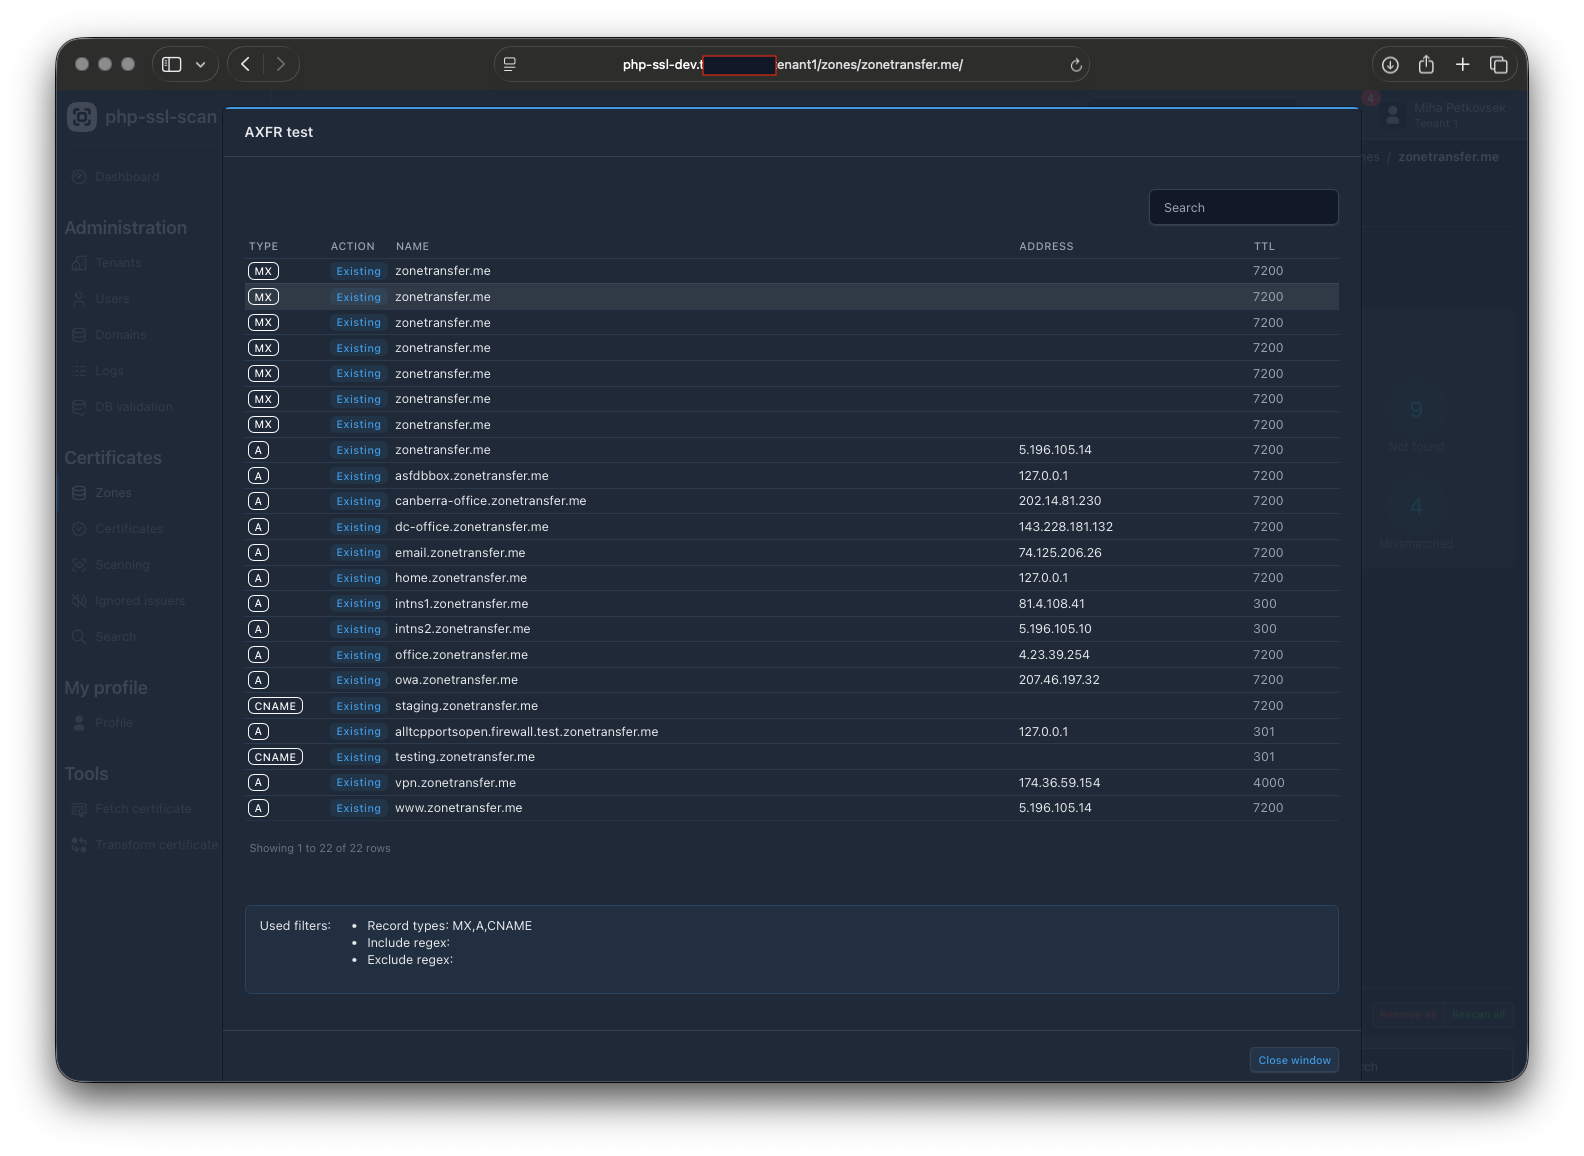Sort the table by the TYPE column header
This screenshot has width=1584, height=1156.
coord(264,246)
